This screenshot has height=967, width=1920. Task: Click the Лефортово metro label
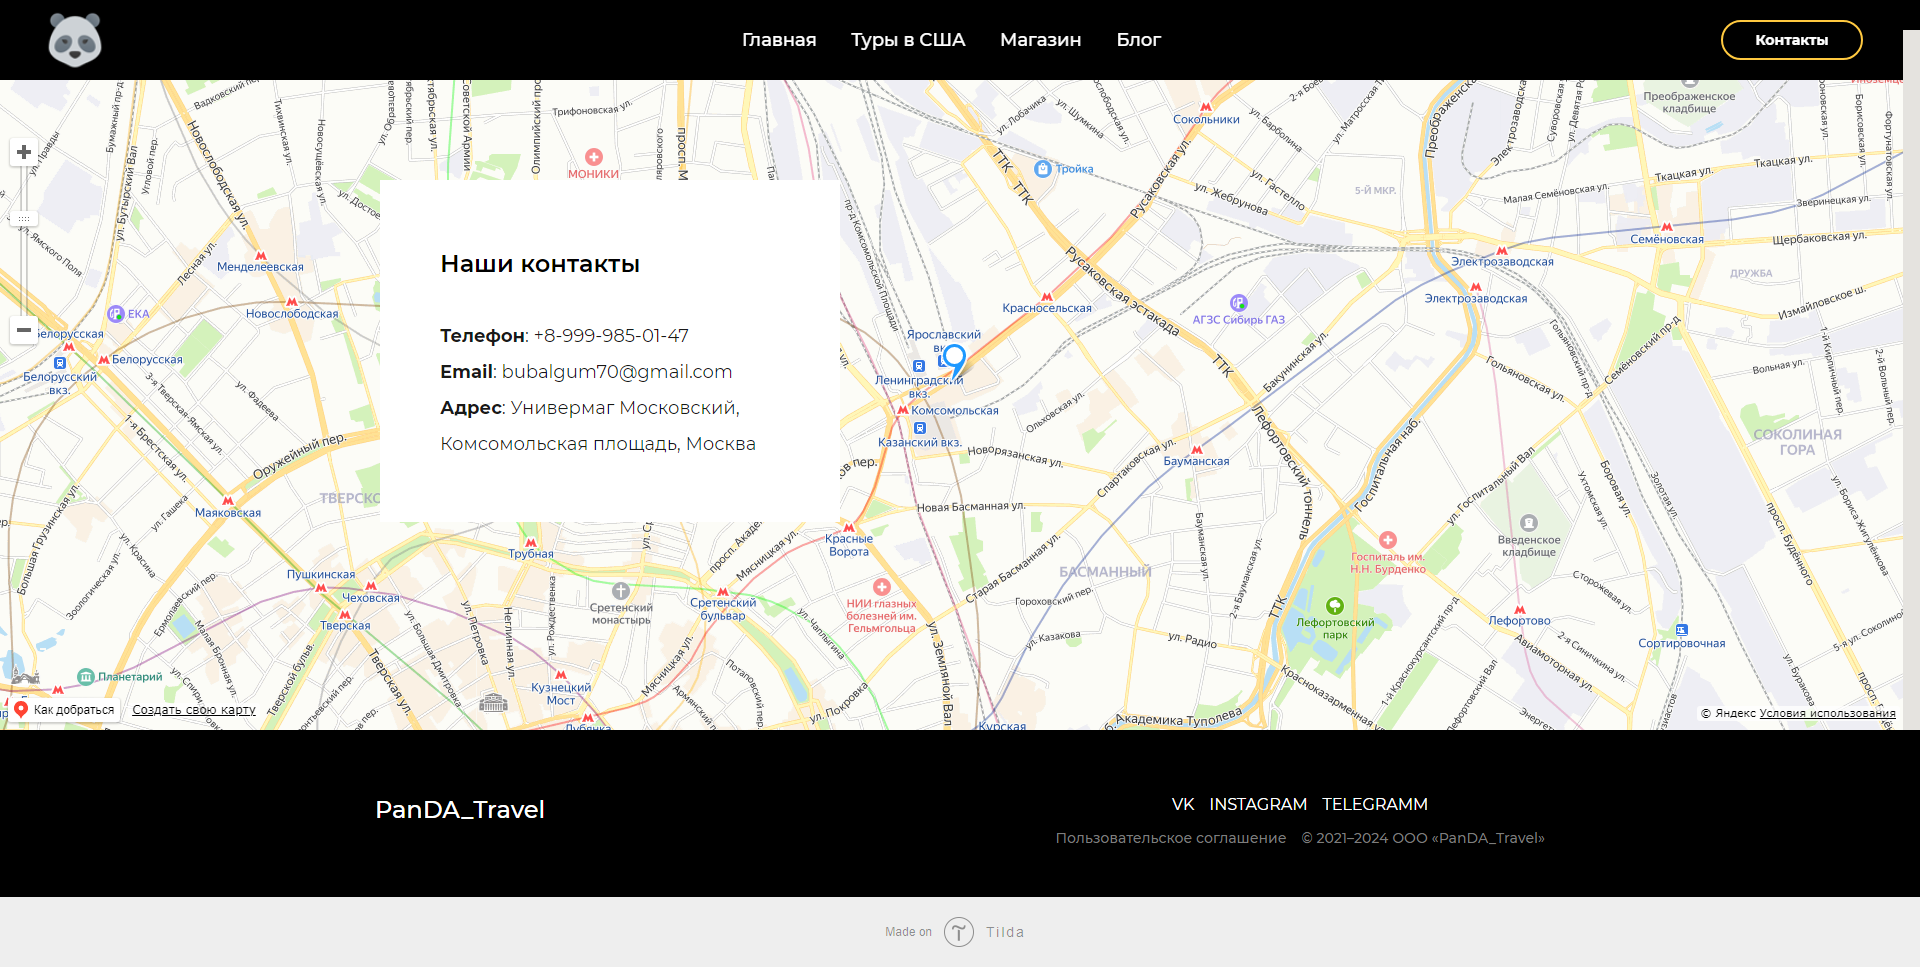(1519, 621)
